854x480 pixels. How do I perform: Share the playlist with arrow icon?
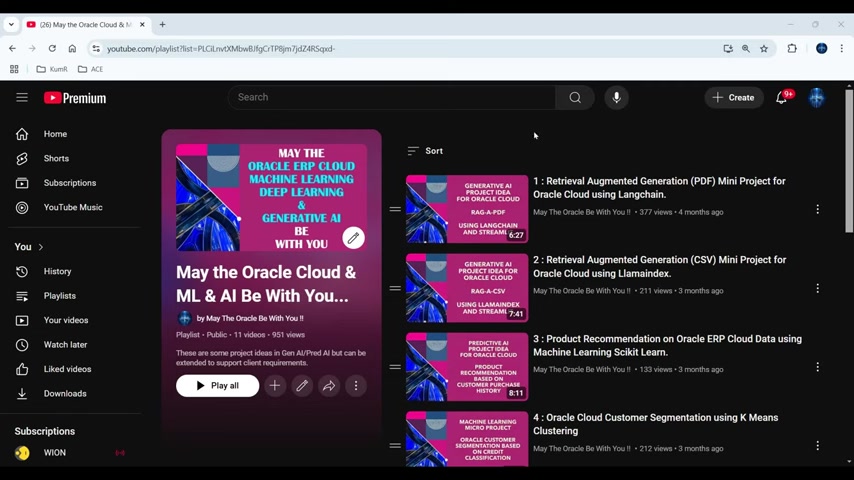[x=329, y=386]
